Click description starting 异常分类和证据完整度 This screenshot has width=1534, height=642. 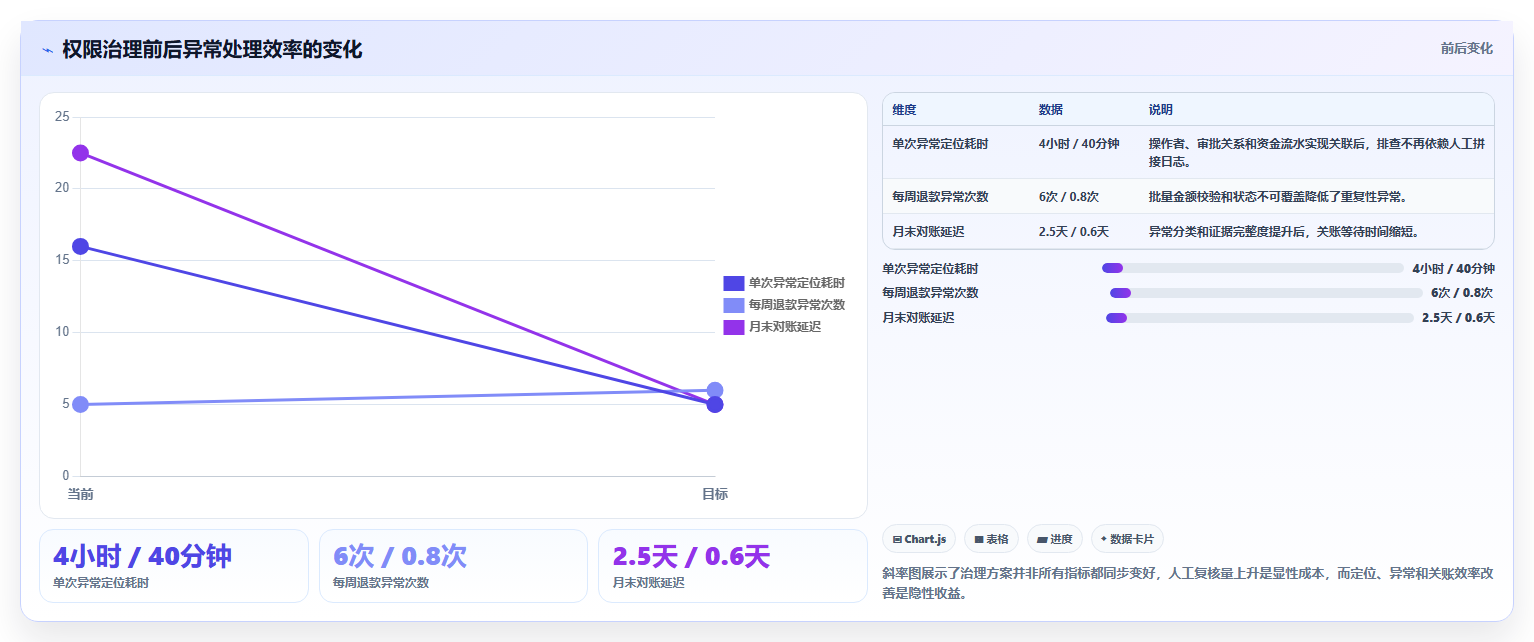(1285, 231)
